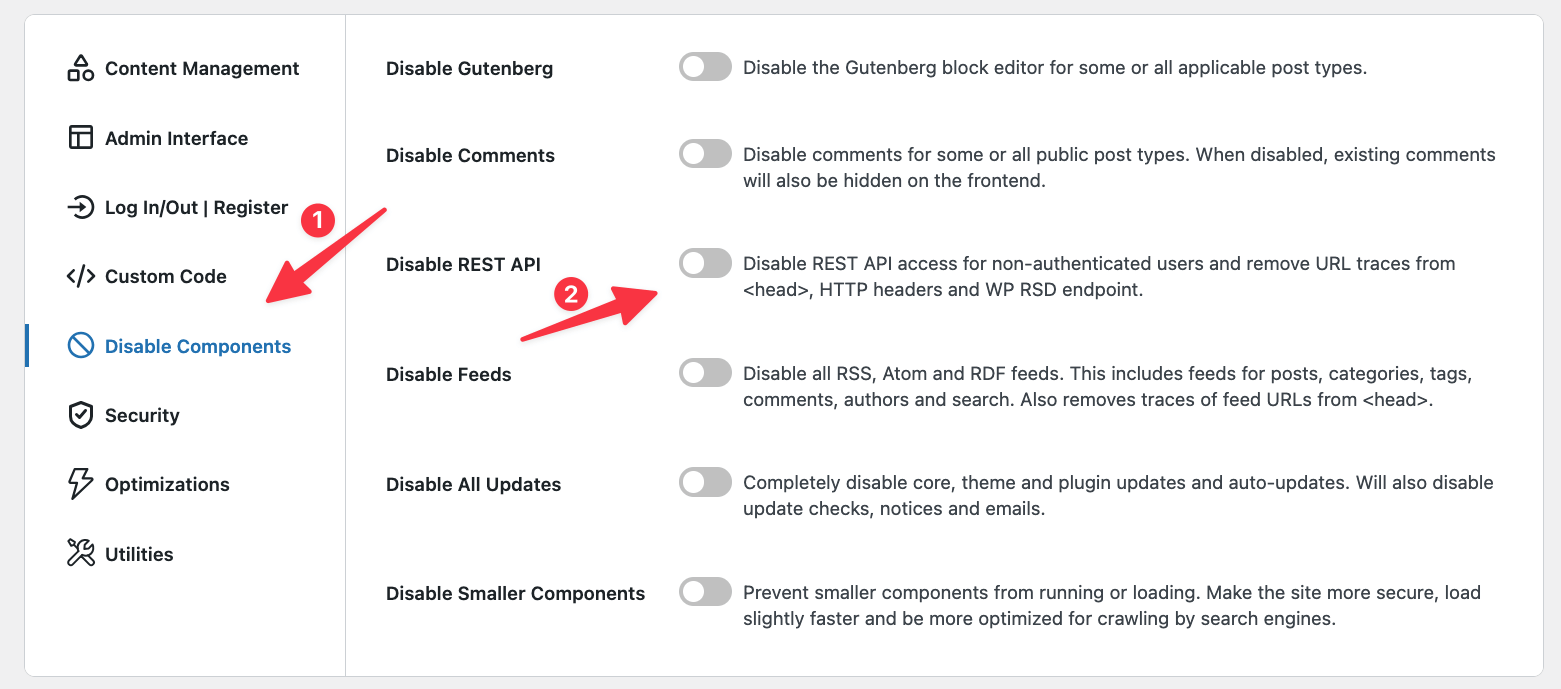Turn on the Disable REST API switch

[x=705, y=263]
